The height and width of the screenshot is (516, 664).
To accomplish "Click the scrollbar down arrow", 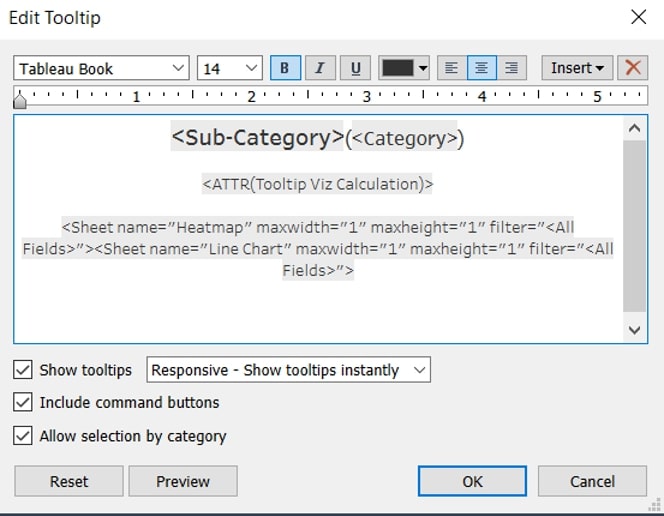I will [x=634, y=330].
